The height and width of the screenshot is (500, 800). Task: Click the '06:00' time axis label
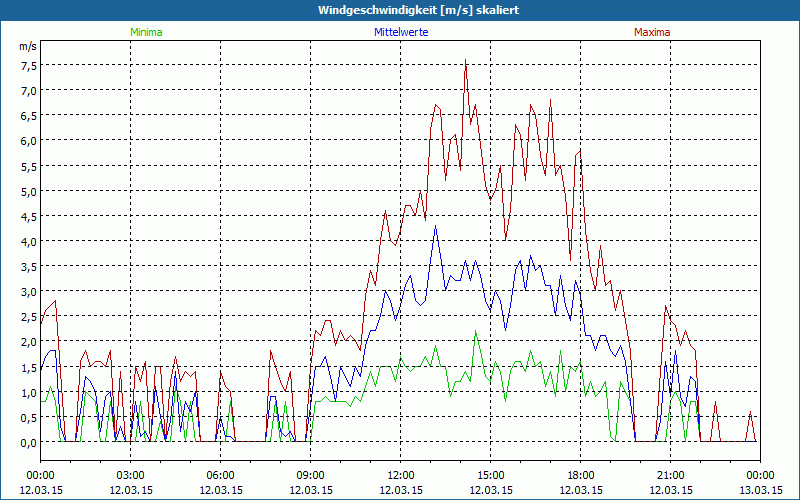tap(220, 476)
